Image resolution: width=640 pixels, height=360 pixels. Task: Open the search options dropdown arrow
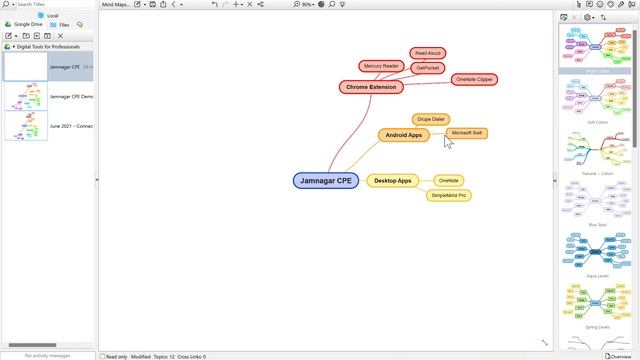13,4
